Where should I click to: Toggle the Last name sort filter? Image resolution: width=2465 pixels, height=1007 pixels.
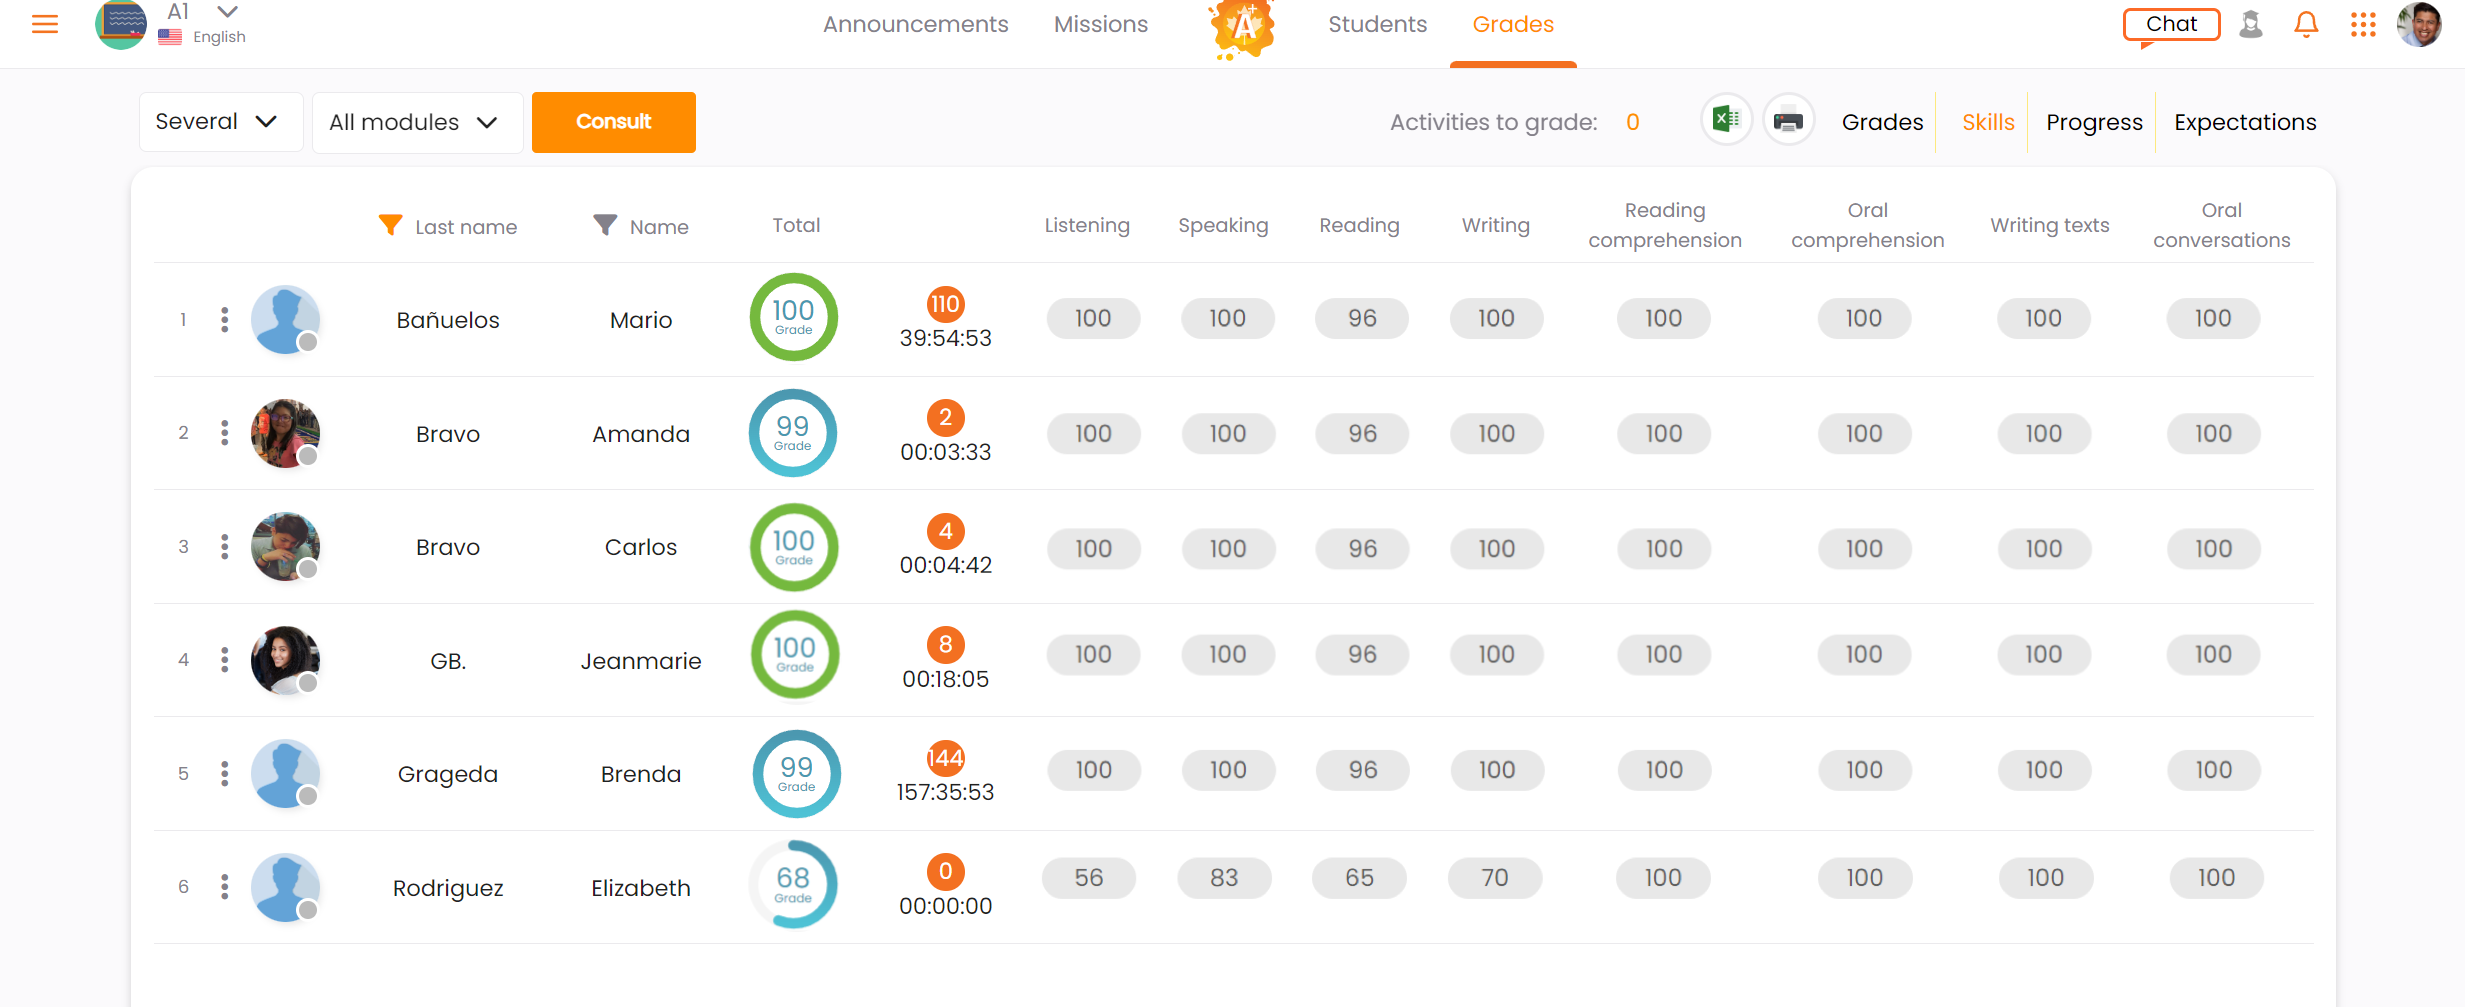(x=391, y=225)
